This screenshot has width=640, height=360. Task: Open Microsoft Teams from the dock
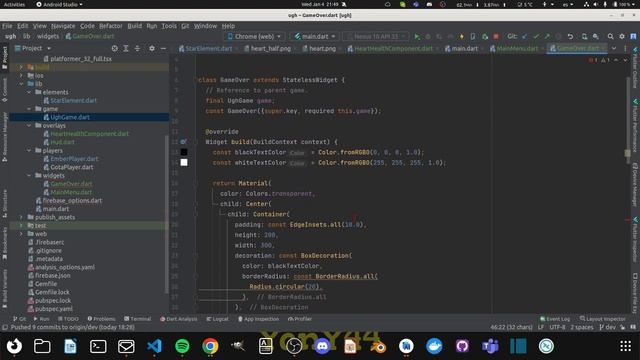[x=490, y=346]
